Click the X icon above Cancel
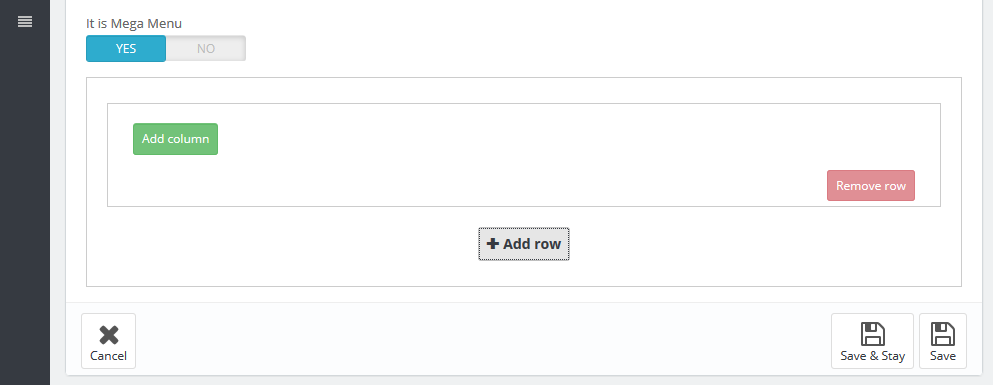Screen dimensions: 993x385 (x=109, y=335)
